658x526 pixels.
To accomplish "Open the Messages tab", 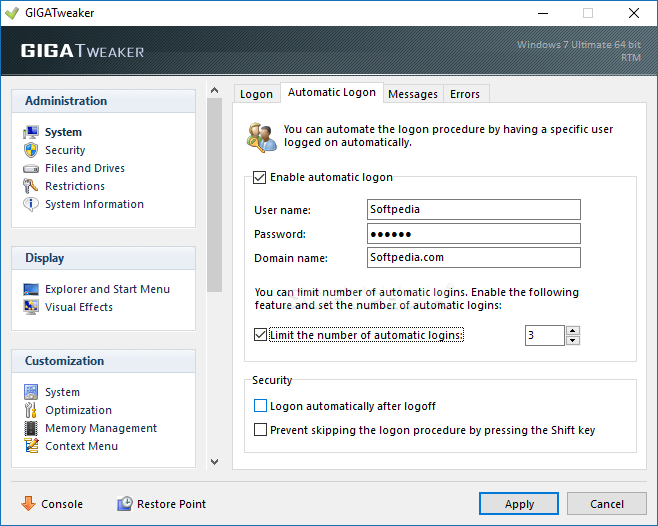I will [413, 94].
